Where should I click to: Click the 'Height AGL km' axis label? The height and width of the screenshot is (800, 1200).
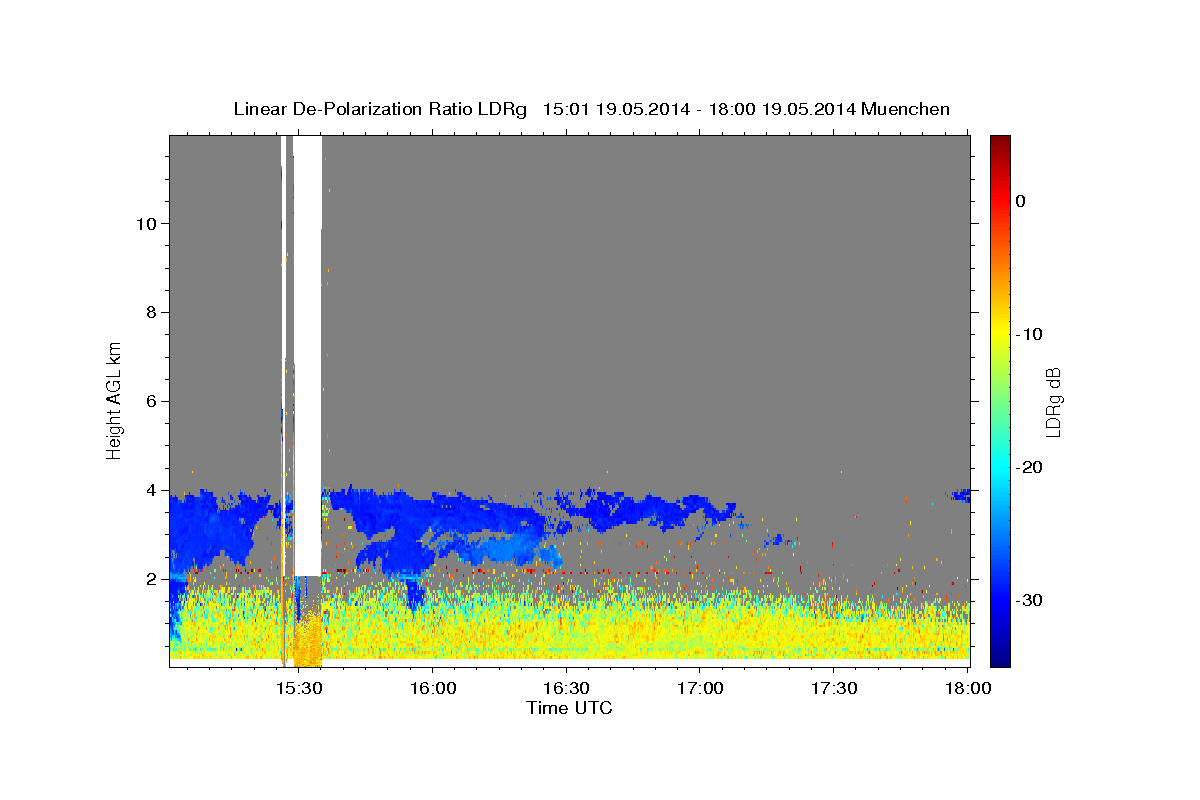[115, 401]
